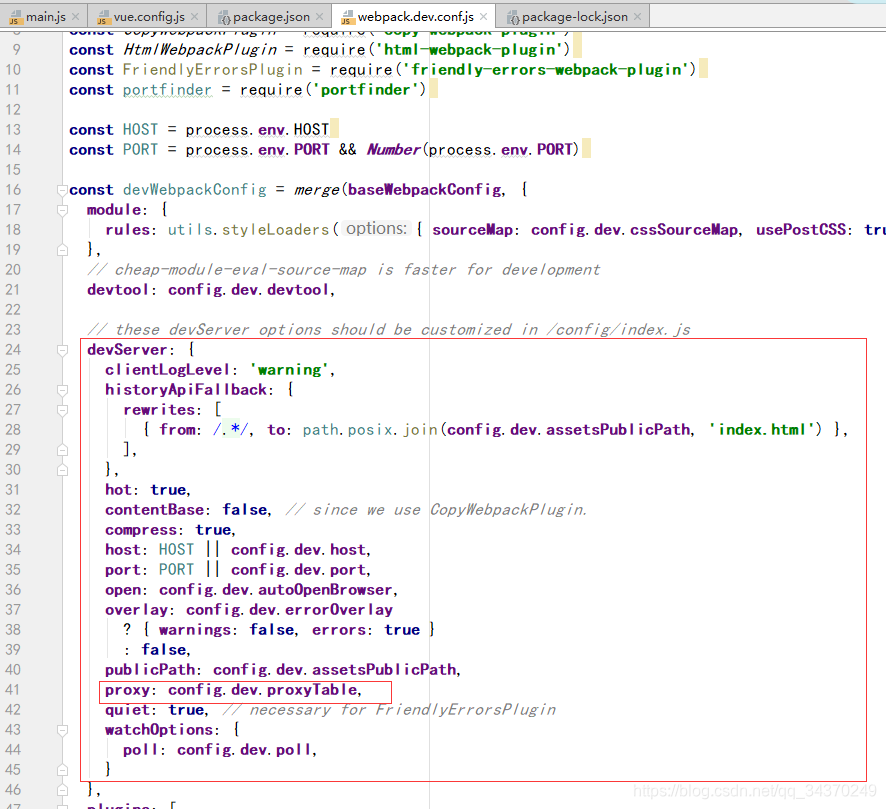Click the 'merge' function call on line 16
This screenshot has height=809, width=886.
(316, 190)
